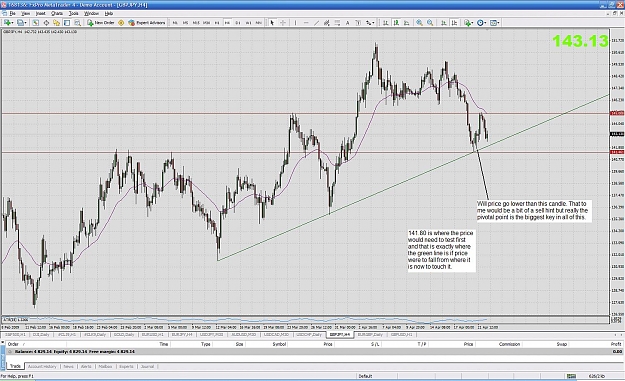Select the vertical line drawing tool

[x=295, y=23]
